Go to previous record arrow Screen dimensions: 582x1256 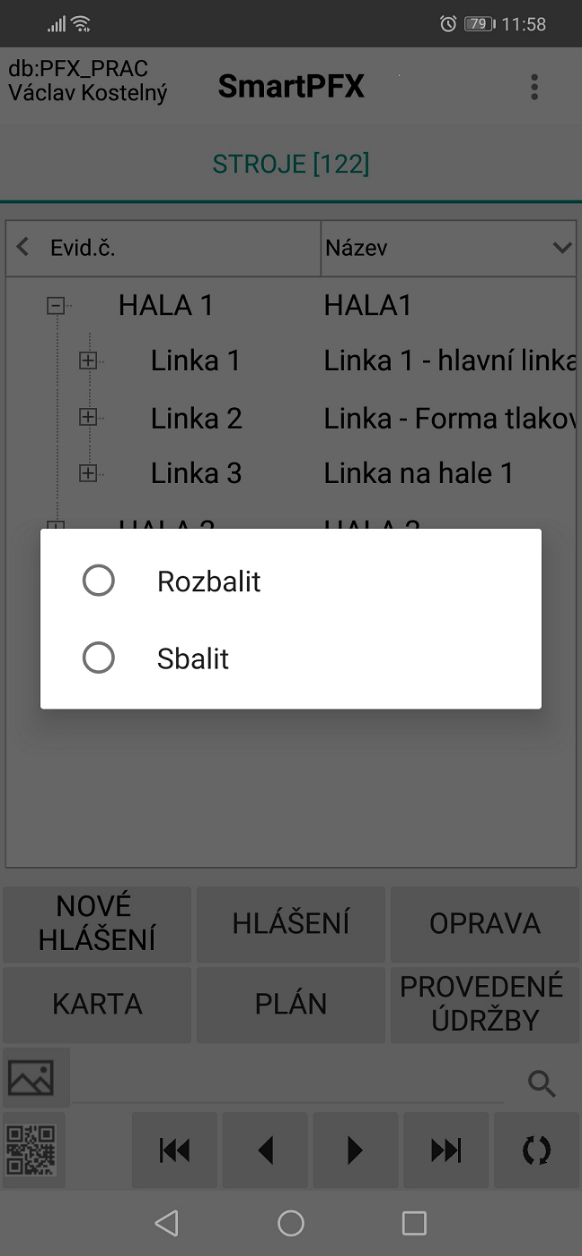coord(265,1151)
